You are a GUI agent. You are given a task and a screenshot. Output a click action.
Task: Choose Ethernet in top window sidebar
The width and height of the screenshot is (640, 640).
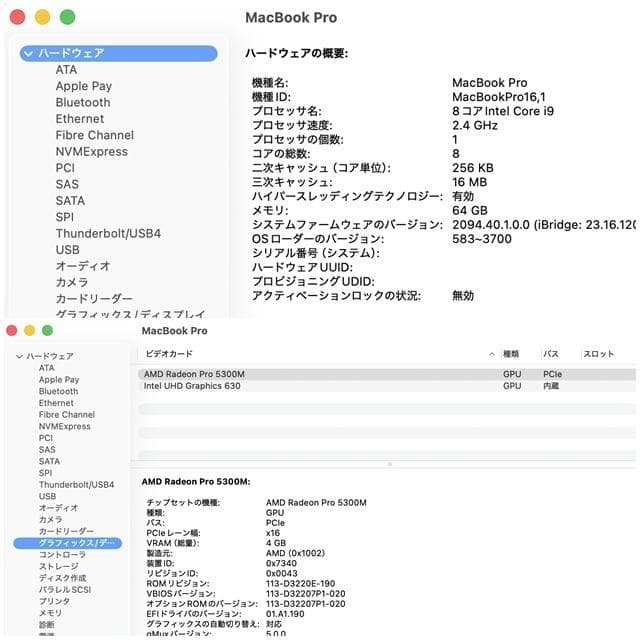80,119
